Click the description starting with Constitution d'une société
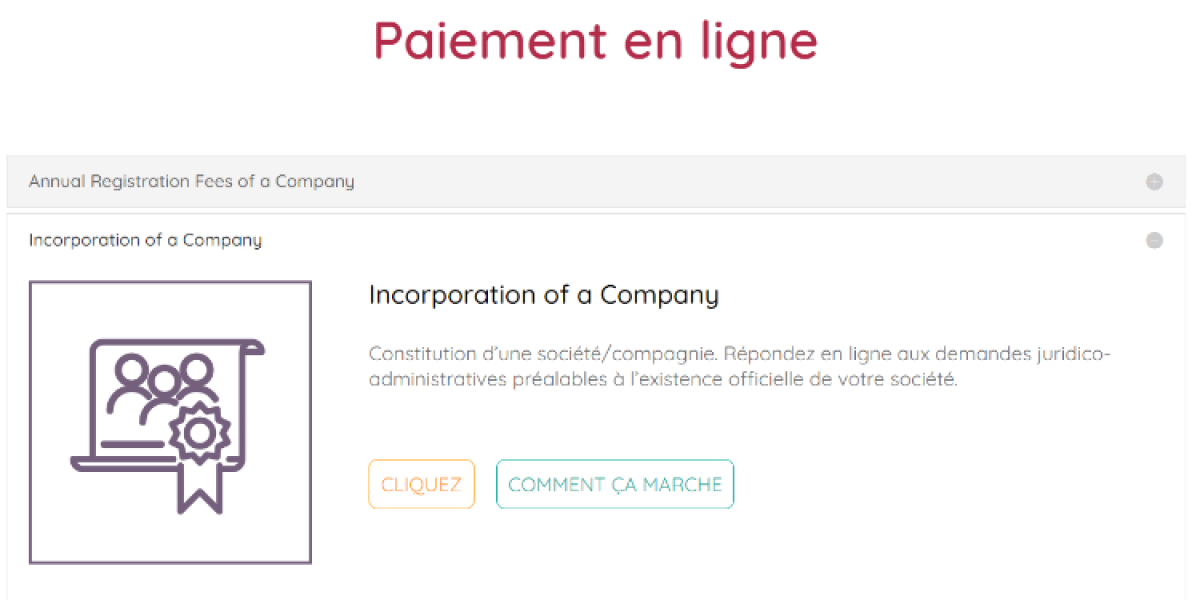 740,354
